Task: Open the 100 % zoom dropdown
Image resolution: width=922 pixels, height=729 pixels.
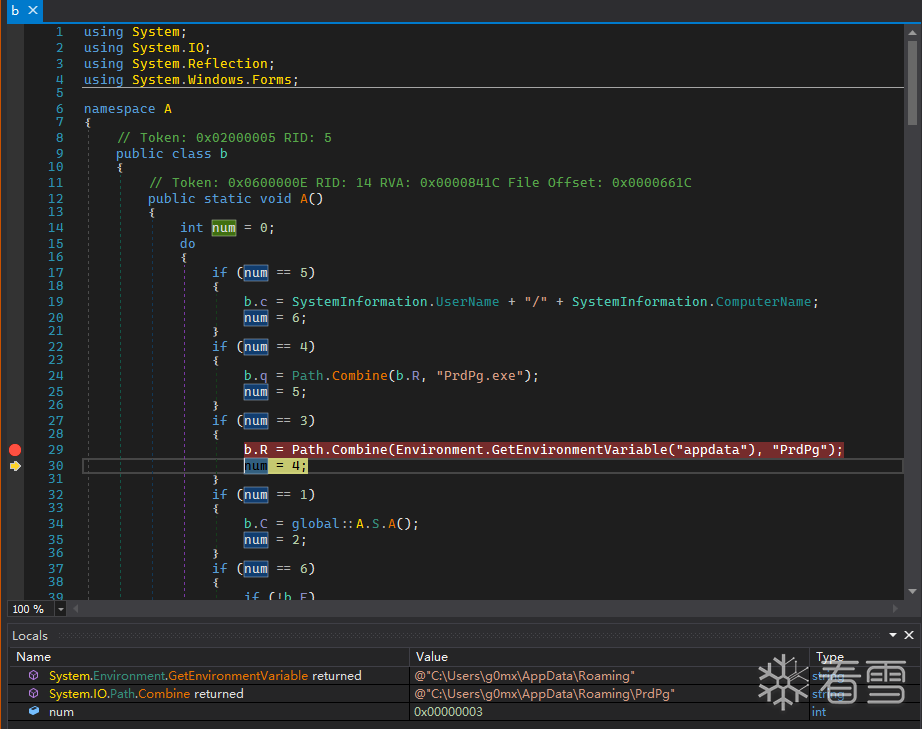Action: pos(61,609)
